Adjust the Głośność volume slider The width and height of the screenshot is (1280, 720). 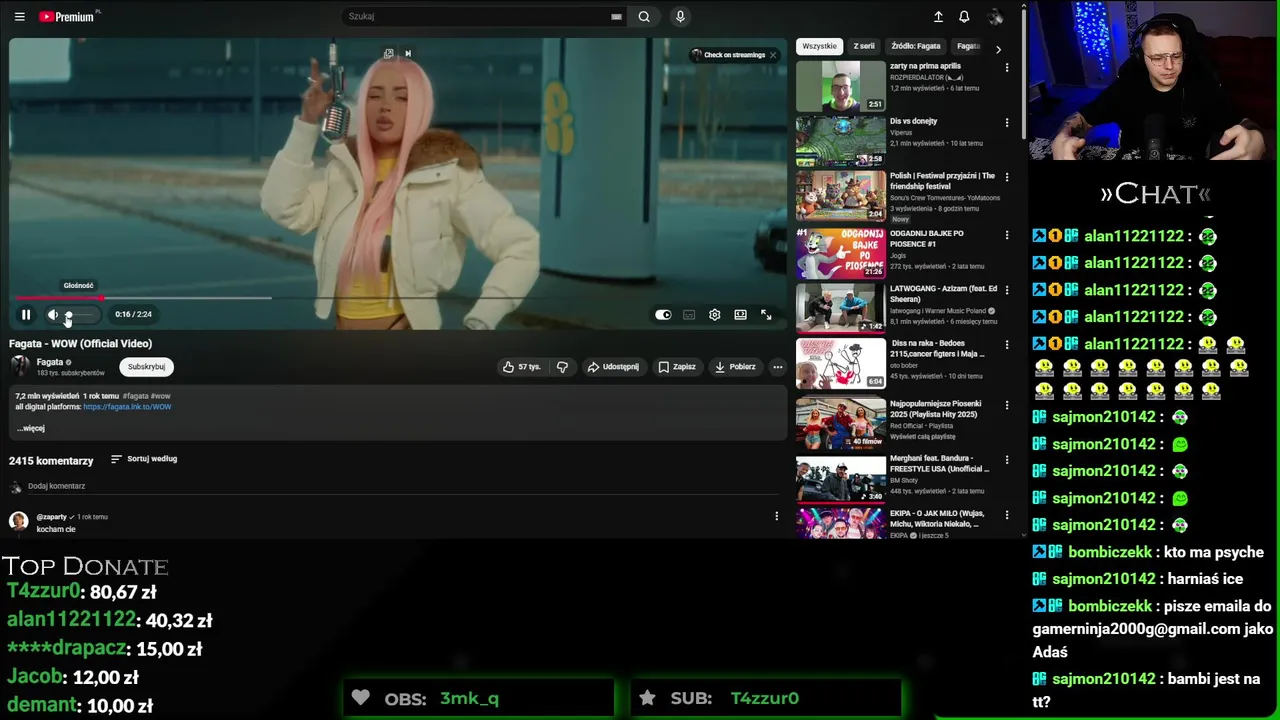tap(80, 314)
